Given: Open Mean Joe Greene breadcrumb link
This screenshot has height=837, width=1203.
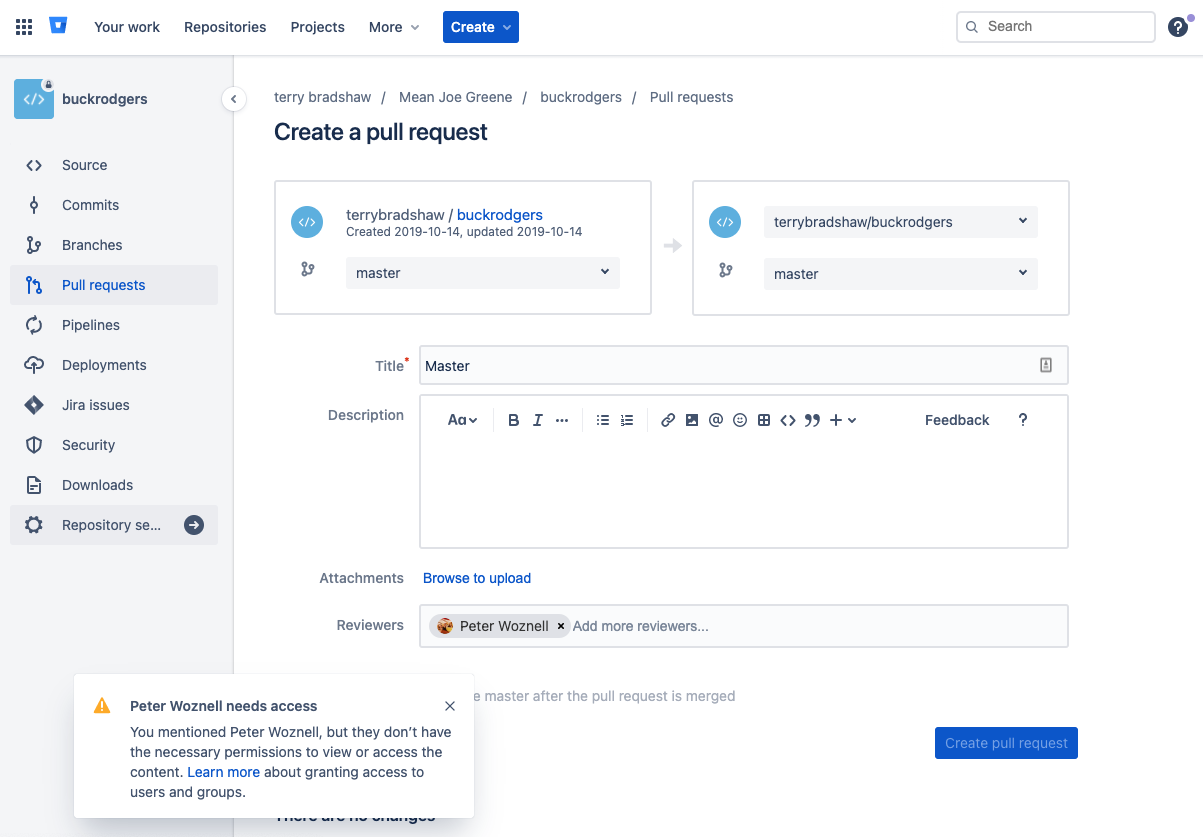Looking at the screenshot, I should [455, 97].
